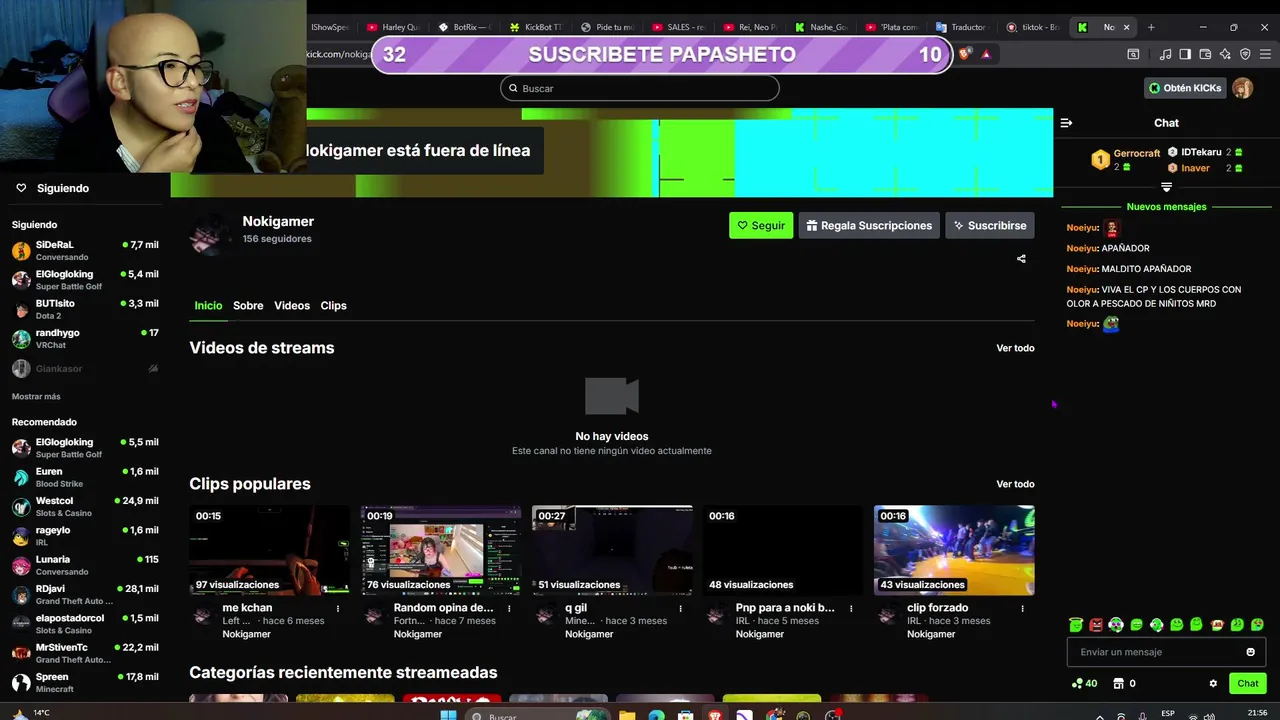Switch to the tiktok browser tab
The image size is (1280, 720).
[1033, 27]
